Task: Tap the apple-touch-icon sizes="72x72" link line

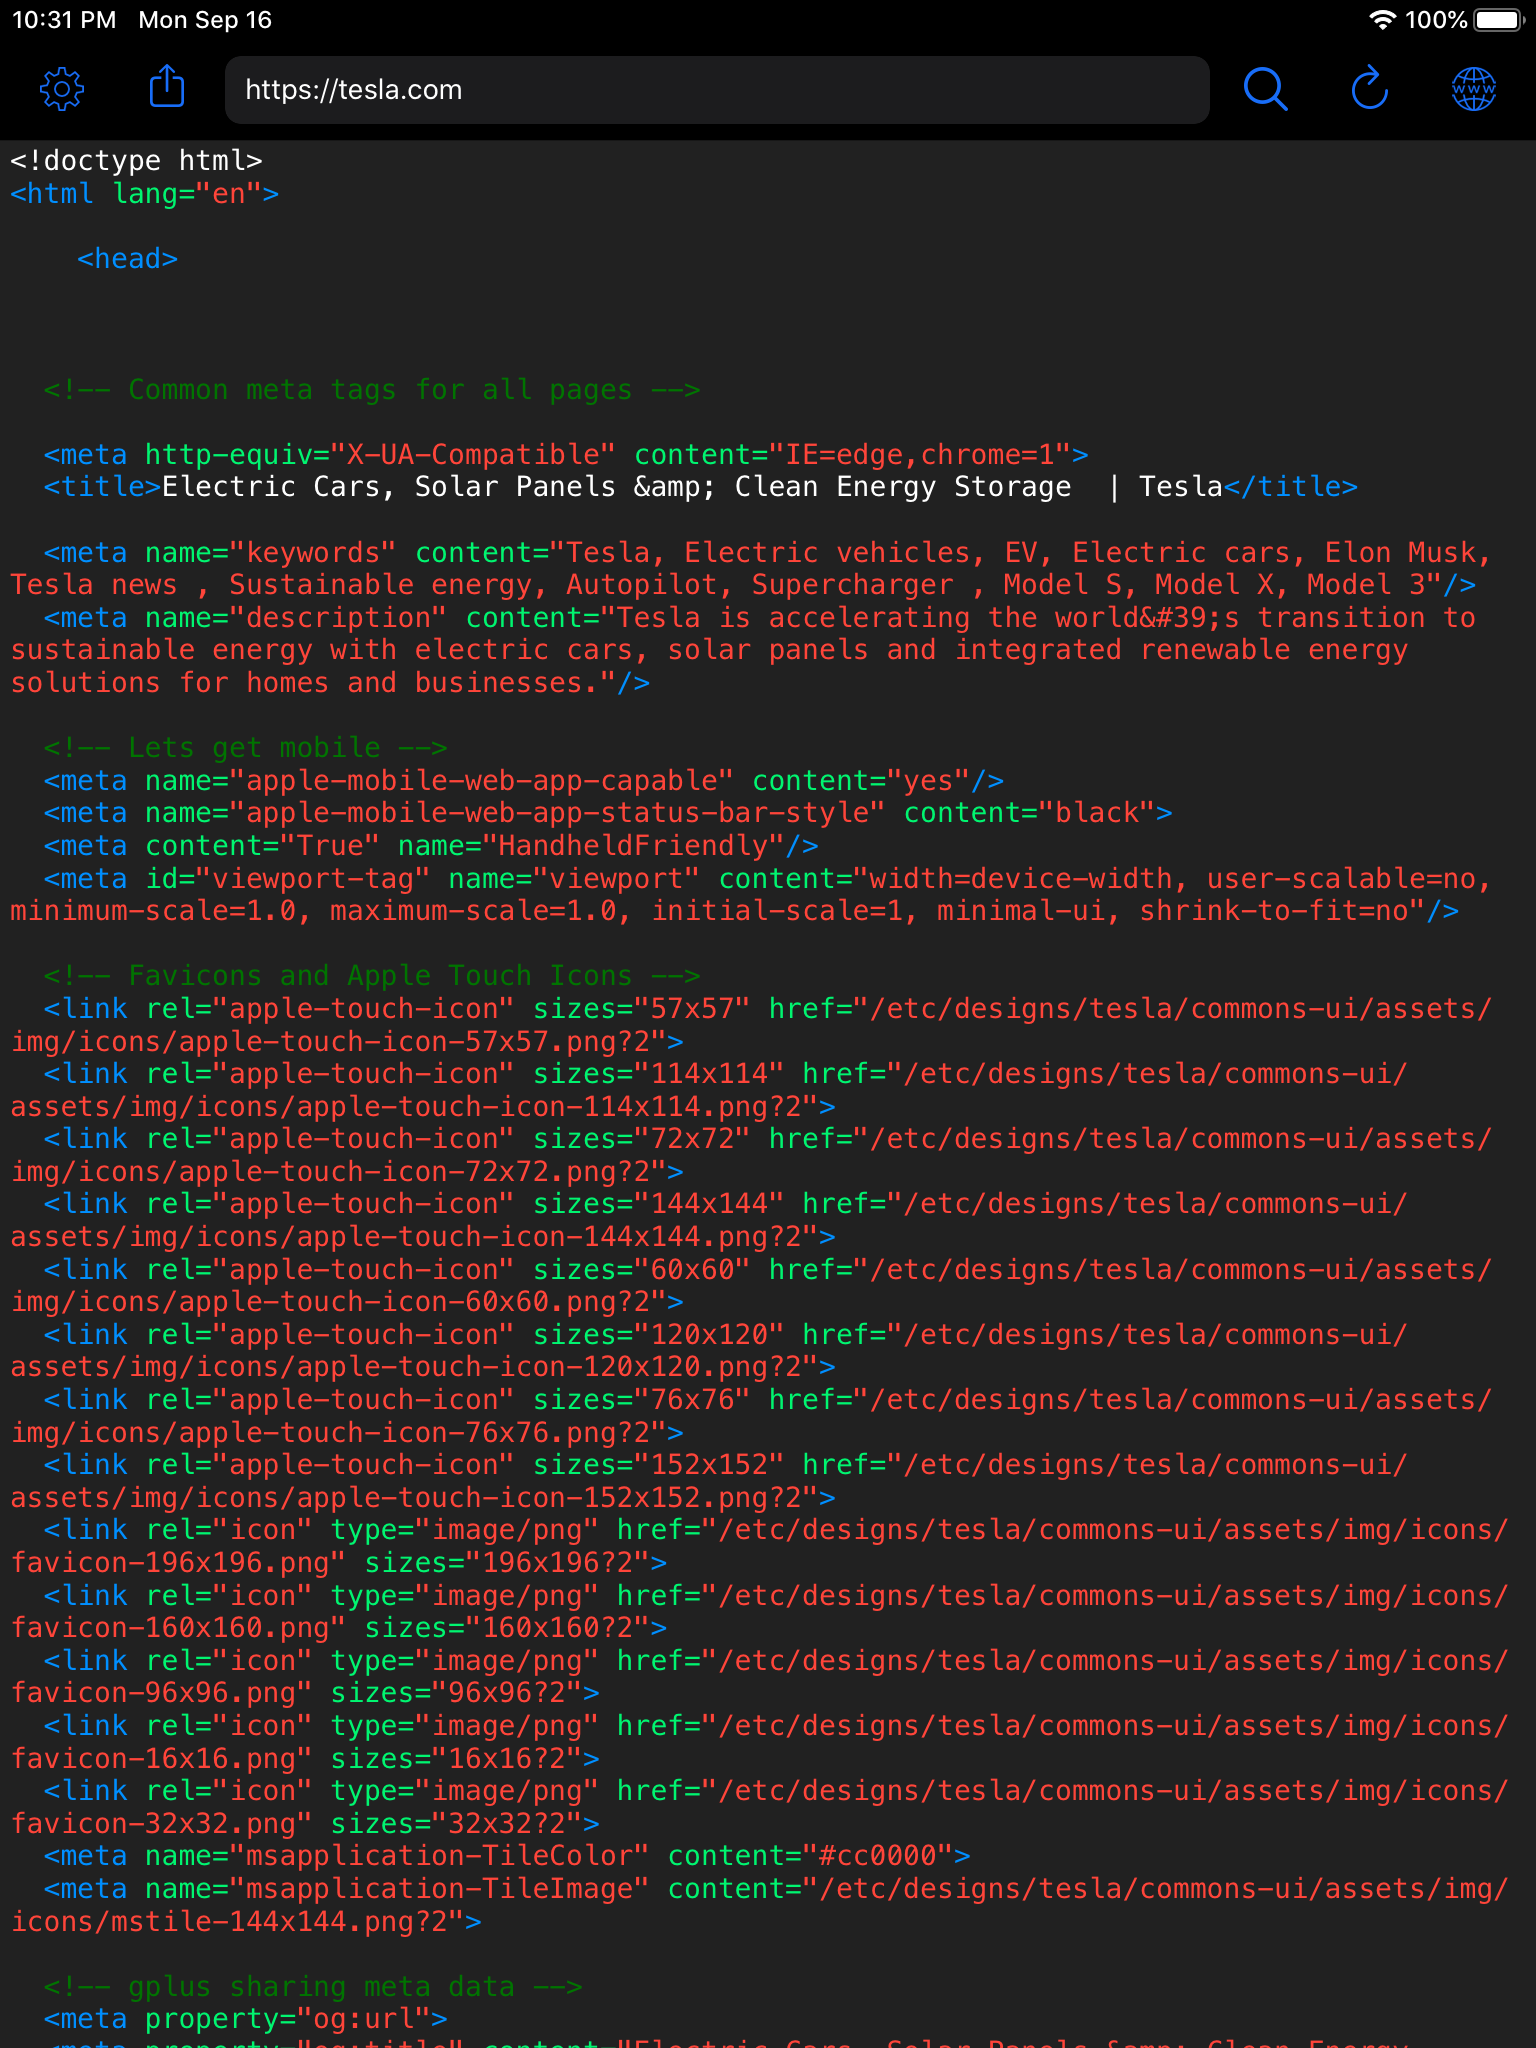Action: tap(750, 1154)
